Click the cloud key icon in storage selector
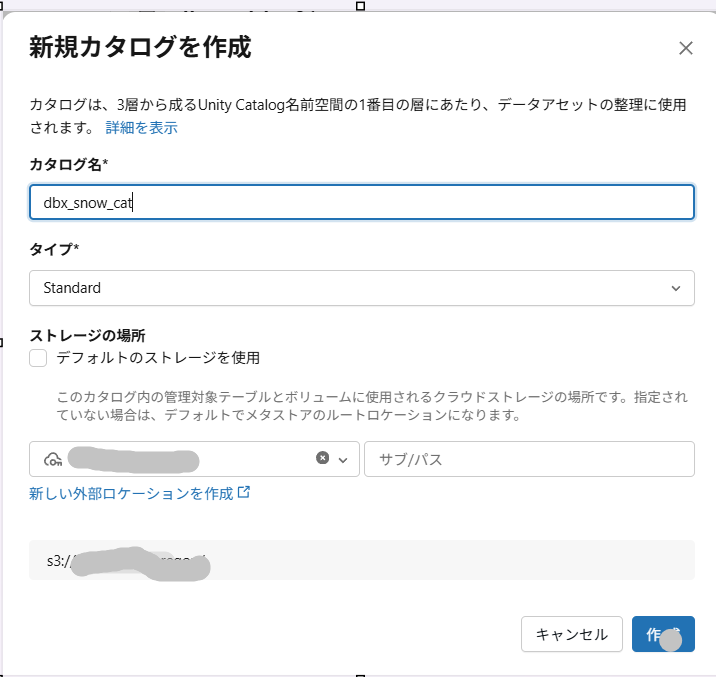The image size is (716, 677). pos(53,459)
